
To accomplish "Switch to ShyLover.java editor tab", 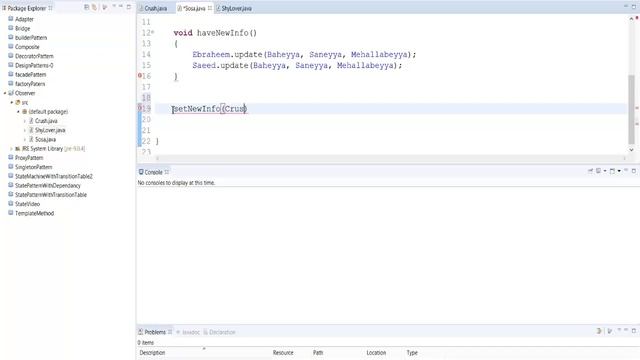I will [x=234, y=8].
